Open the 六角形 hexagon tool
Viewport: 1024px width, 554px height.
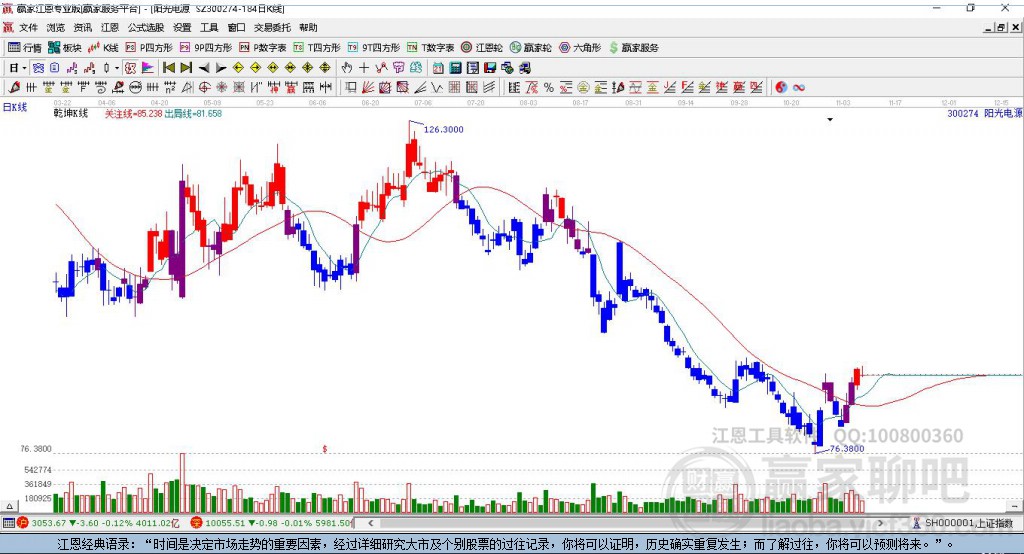tap(580, 48)
